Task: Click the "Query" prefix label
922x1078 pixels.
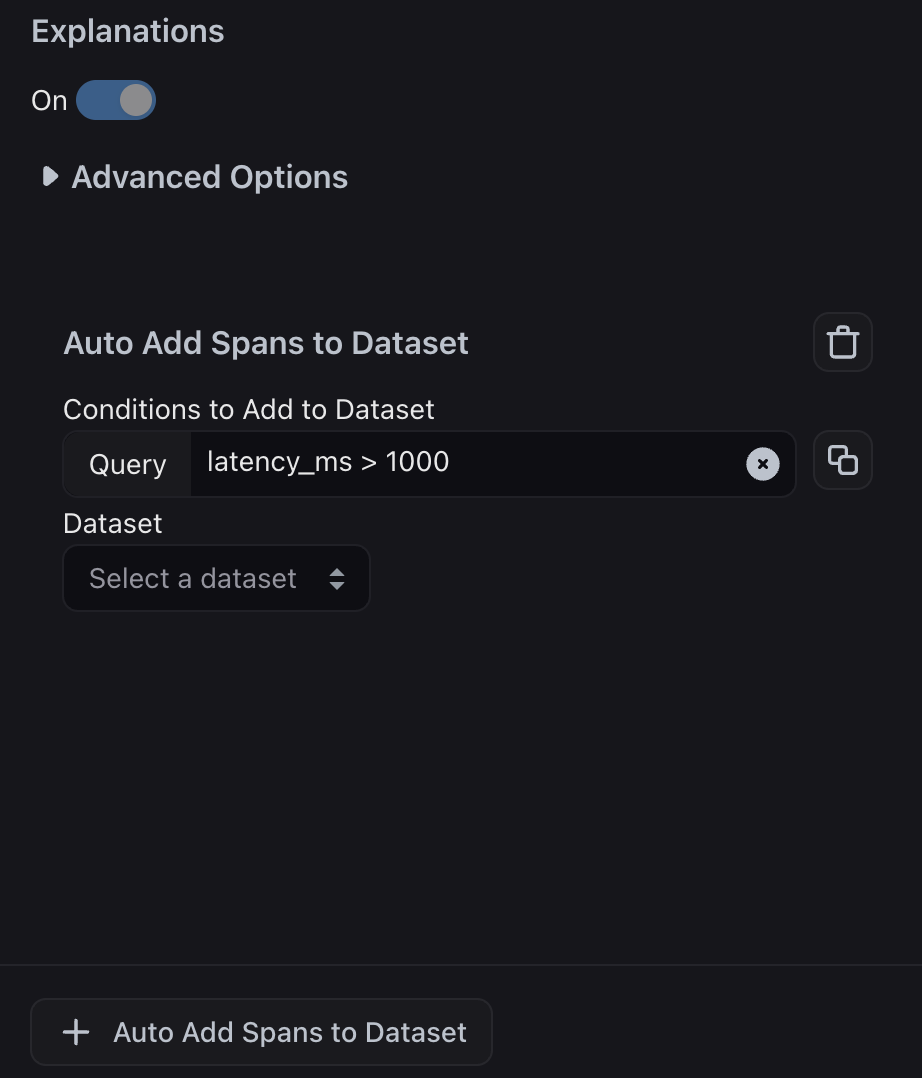Action: tap(127, 464)
